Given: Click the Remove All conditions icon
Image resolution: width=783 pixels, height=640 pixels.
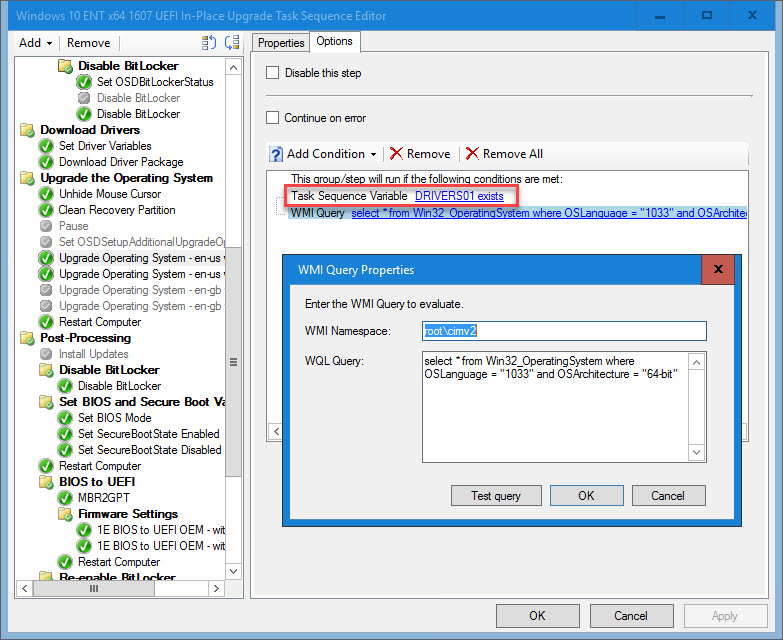Looking at the screenshot, I should pyautogui.click(x=473, y=154).
